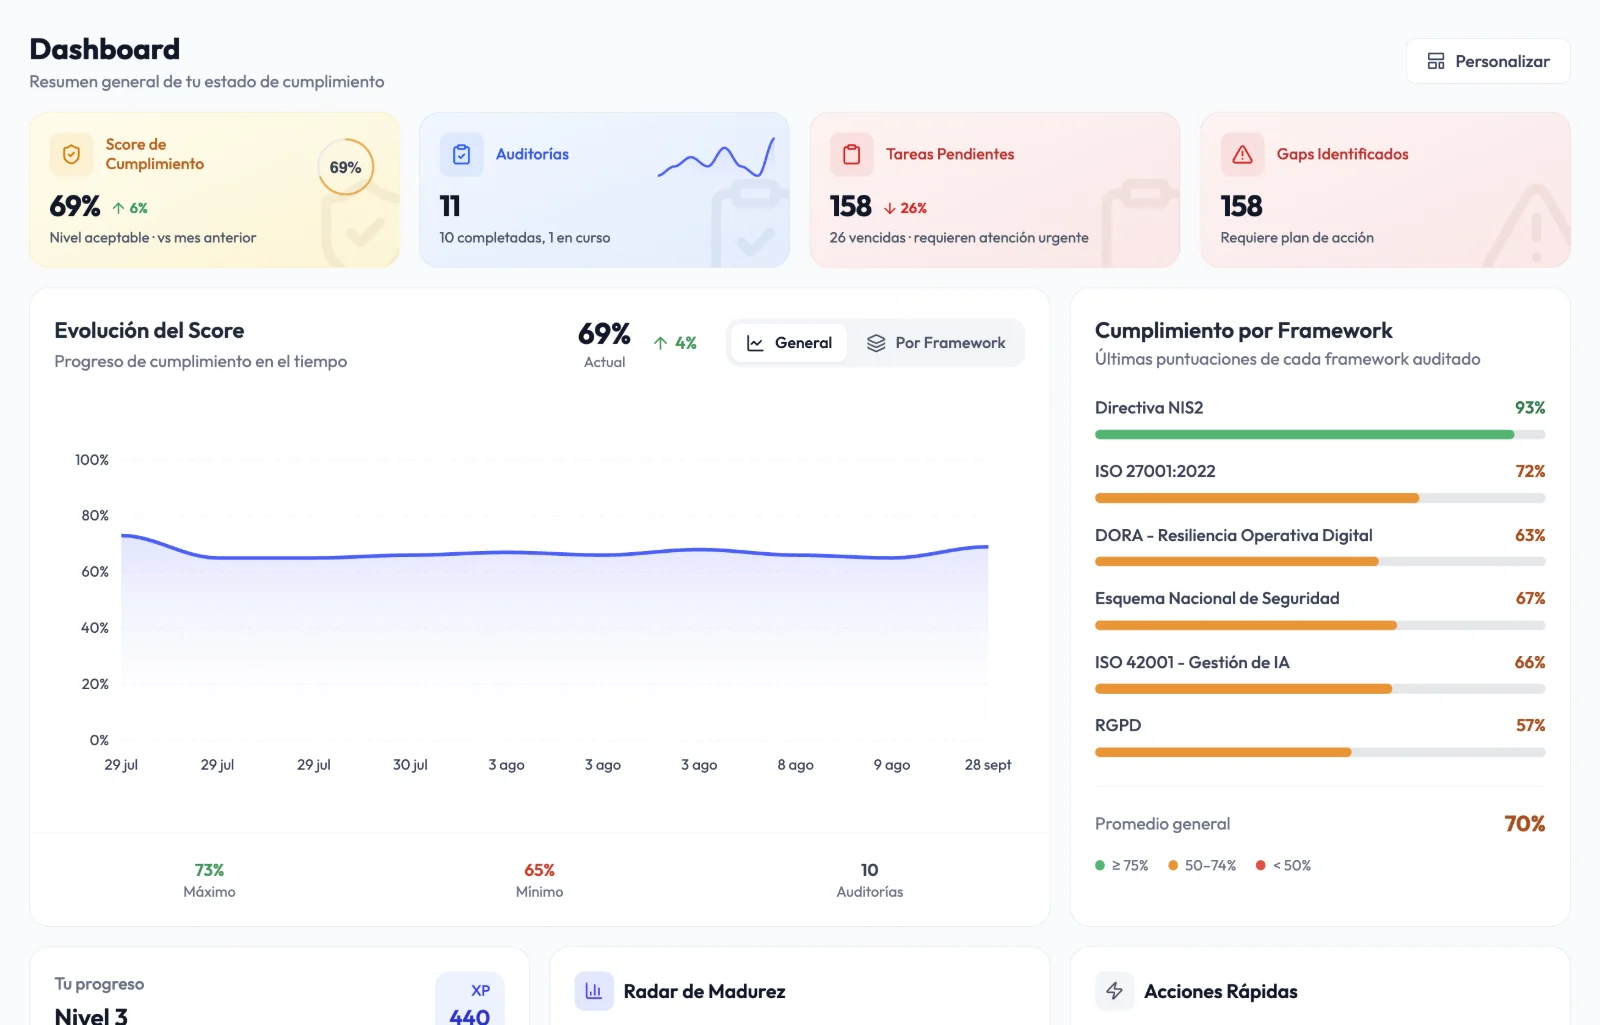Click the down arrow beside 26% on Tareas card
1600x1025 pixels.
point(889,208)
